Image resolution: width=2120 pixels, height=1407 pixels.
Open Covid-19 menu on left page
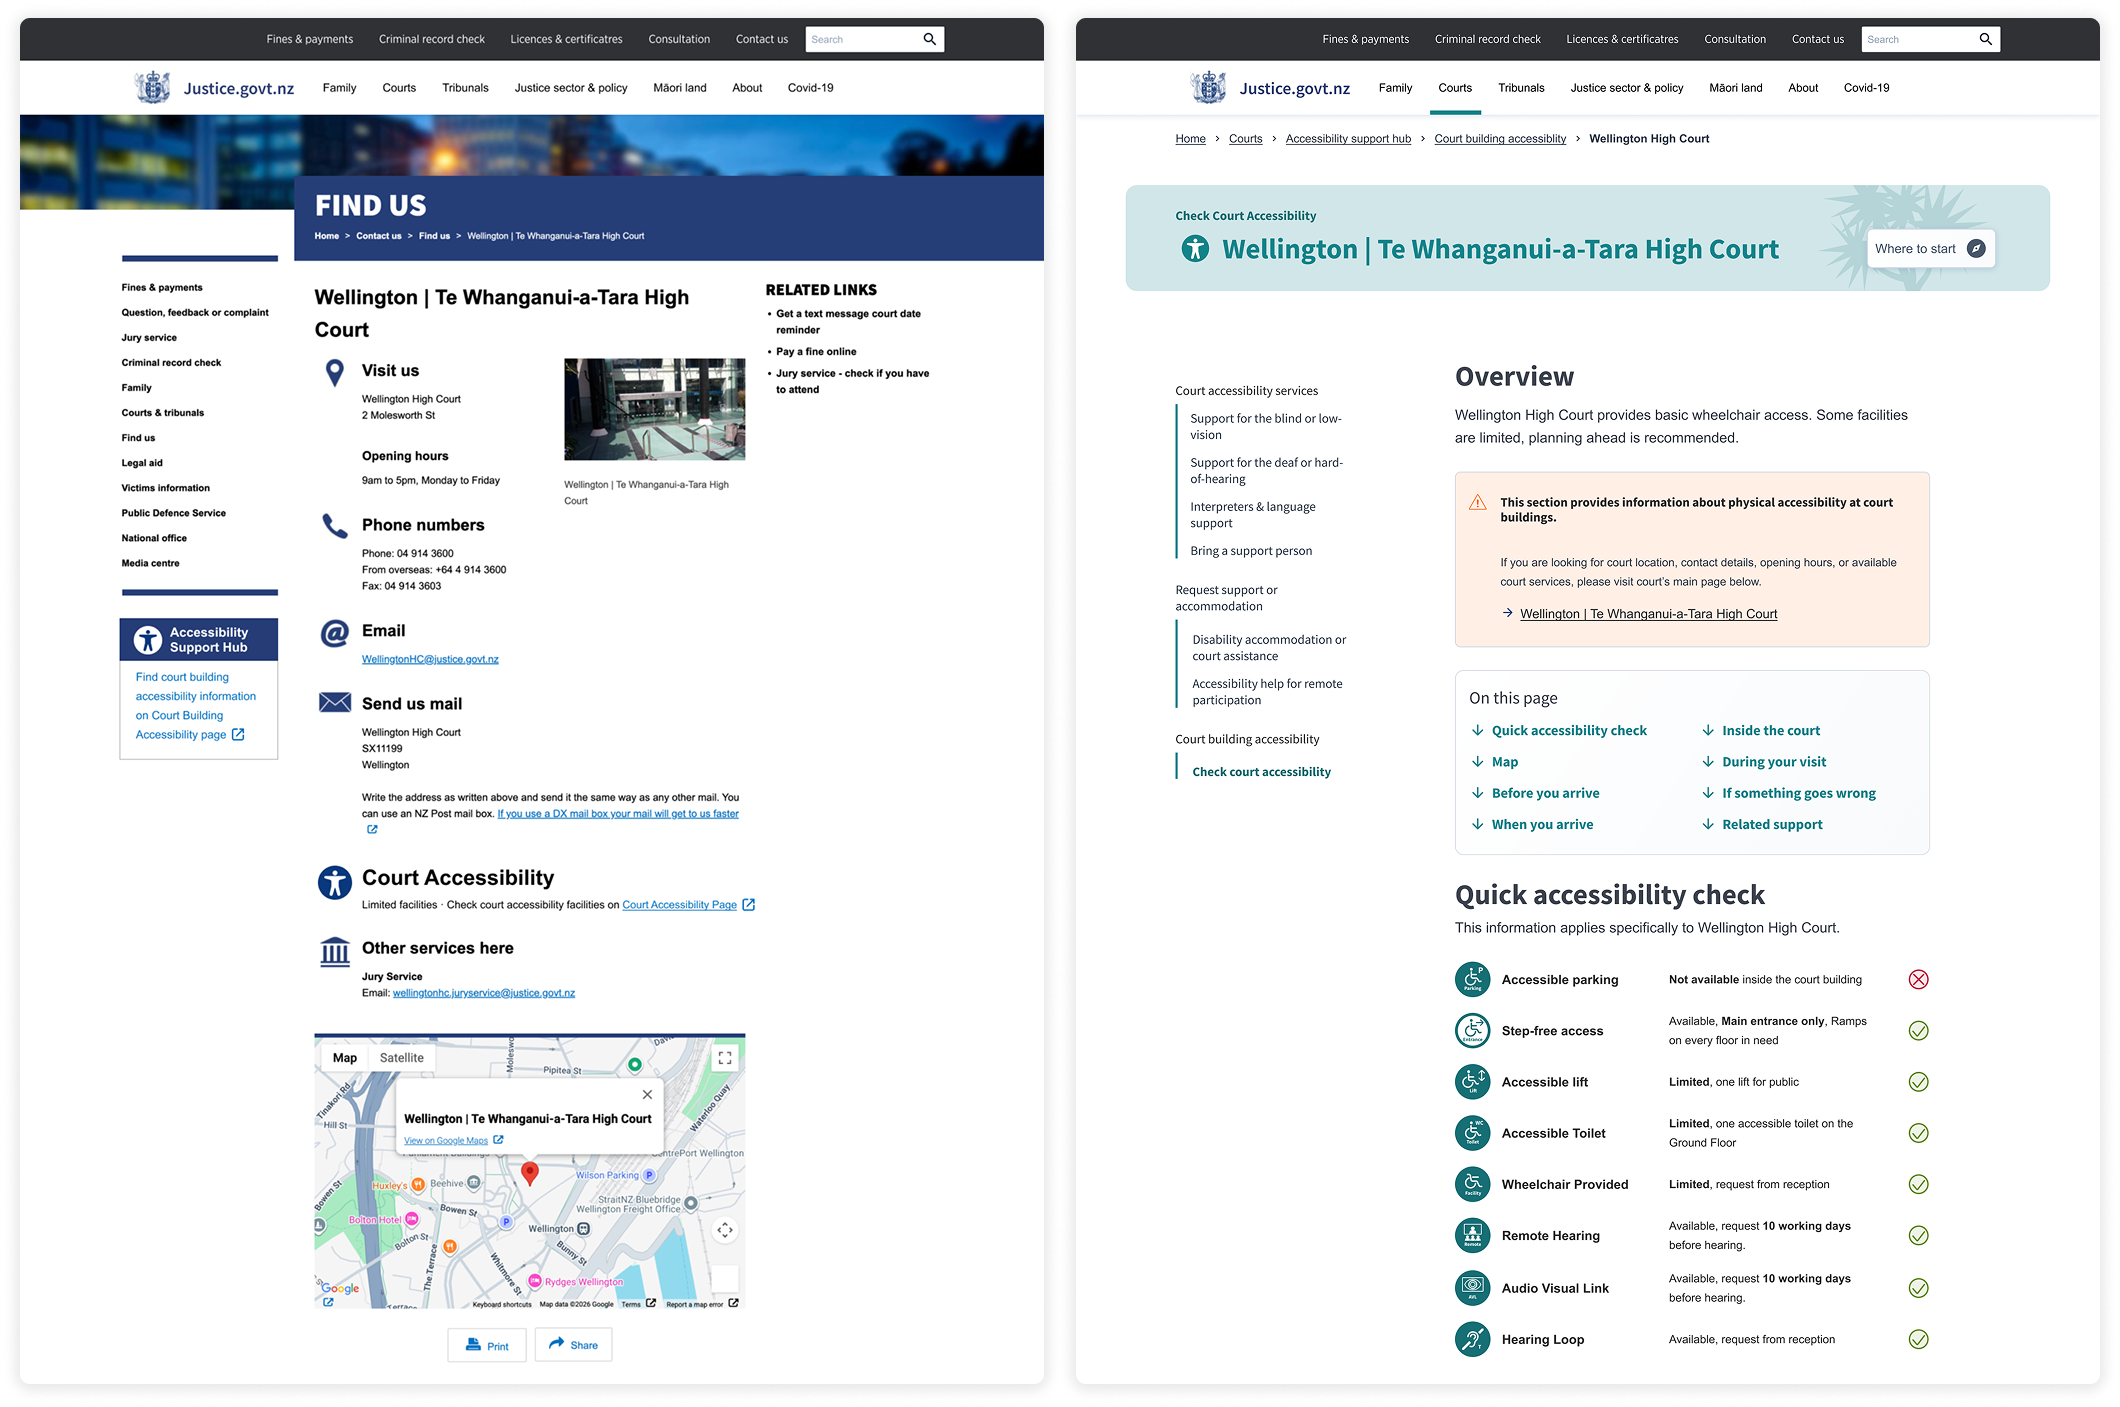810,88
